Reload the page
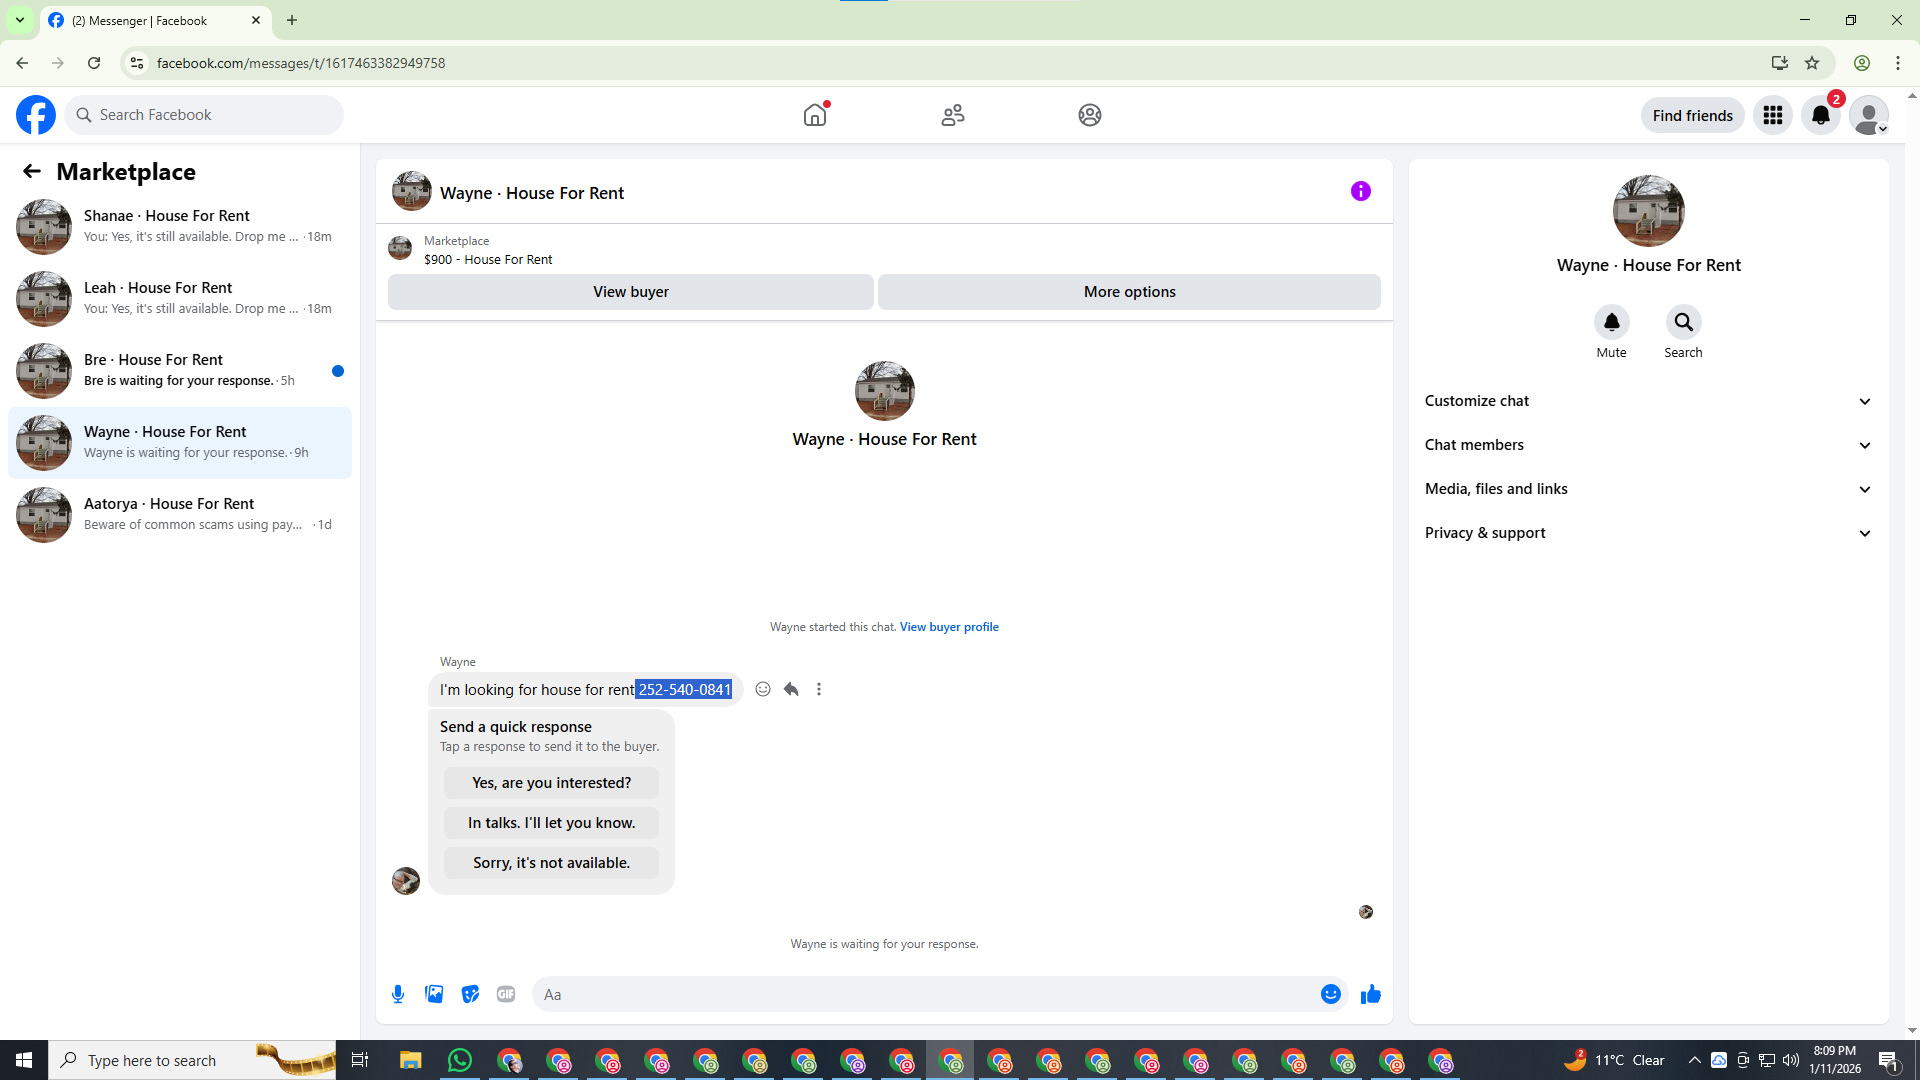Viewport: 1920px width, 1080px height. click(x=94, y=63)
